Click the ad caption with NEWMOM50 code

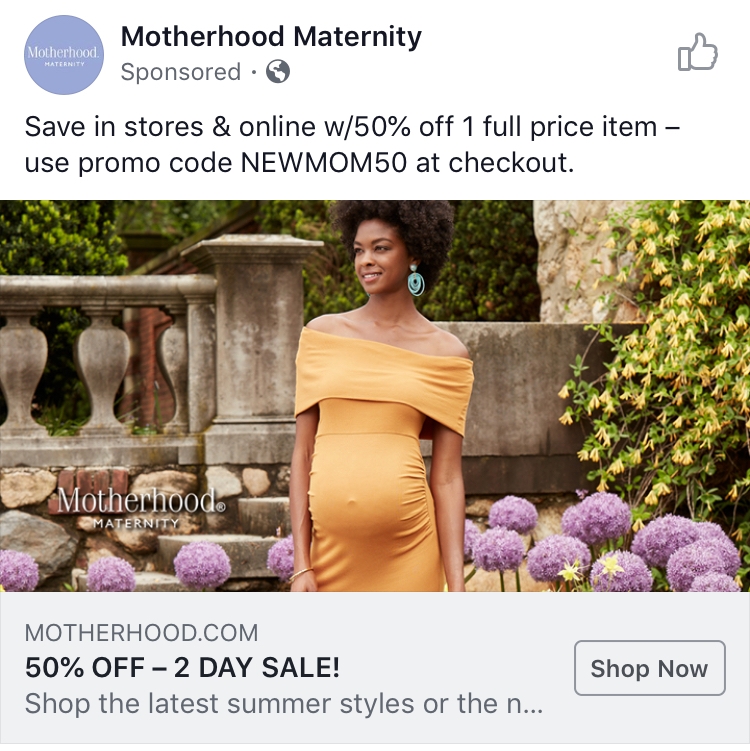tap(352, 145)
